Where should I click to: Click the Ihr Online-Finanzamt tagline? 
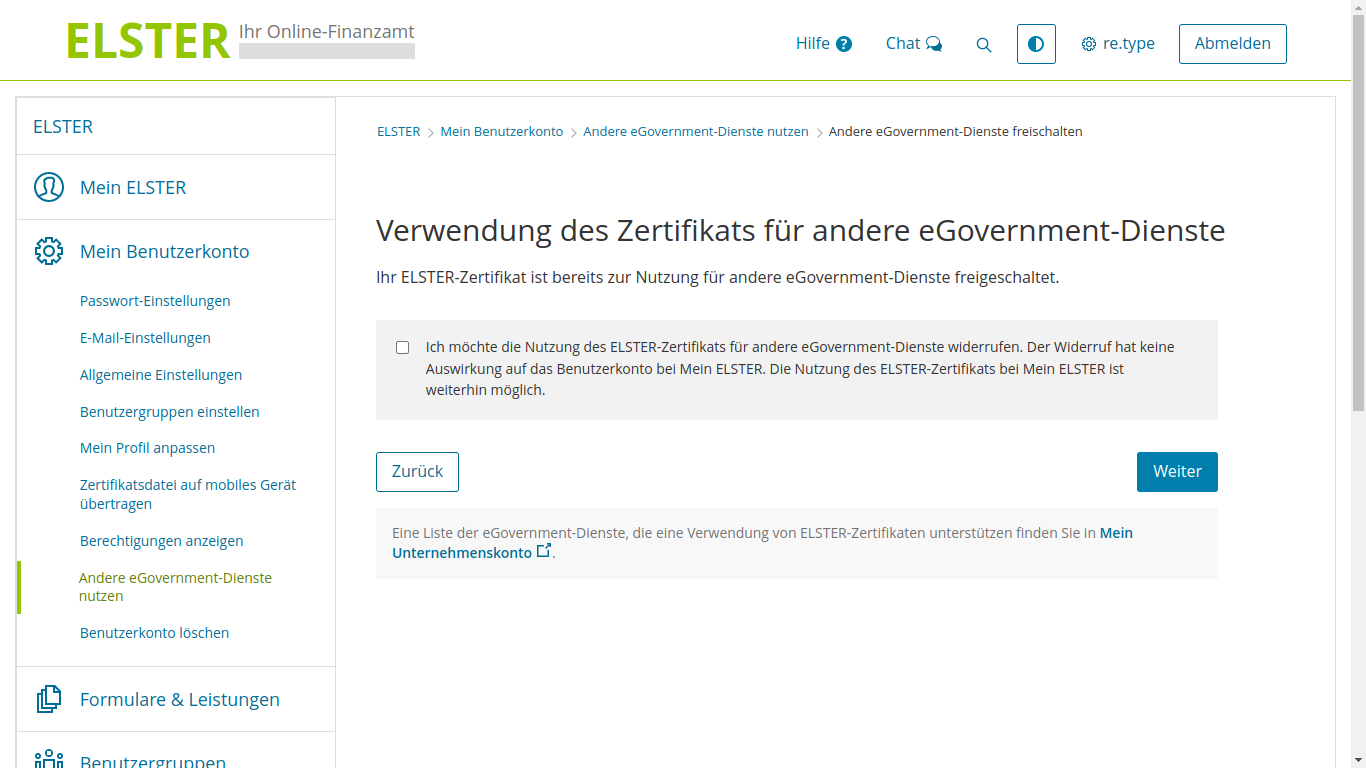(x=327, y=32)
